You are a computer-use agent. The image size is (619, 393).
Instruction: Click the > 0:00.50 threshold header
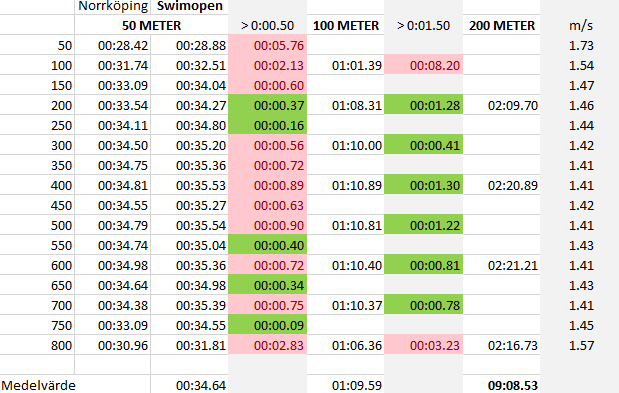coord(268,25)
